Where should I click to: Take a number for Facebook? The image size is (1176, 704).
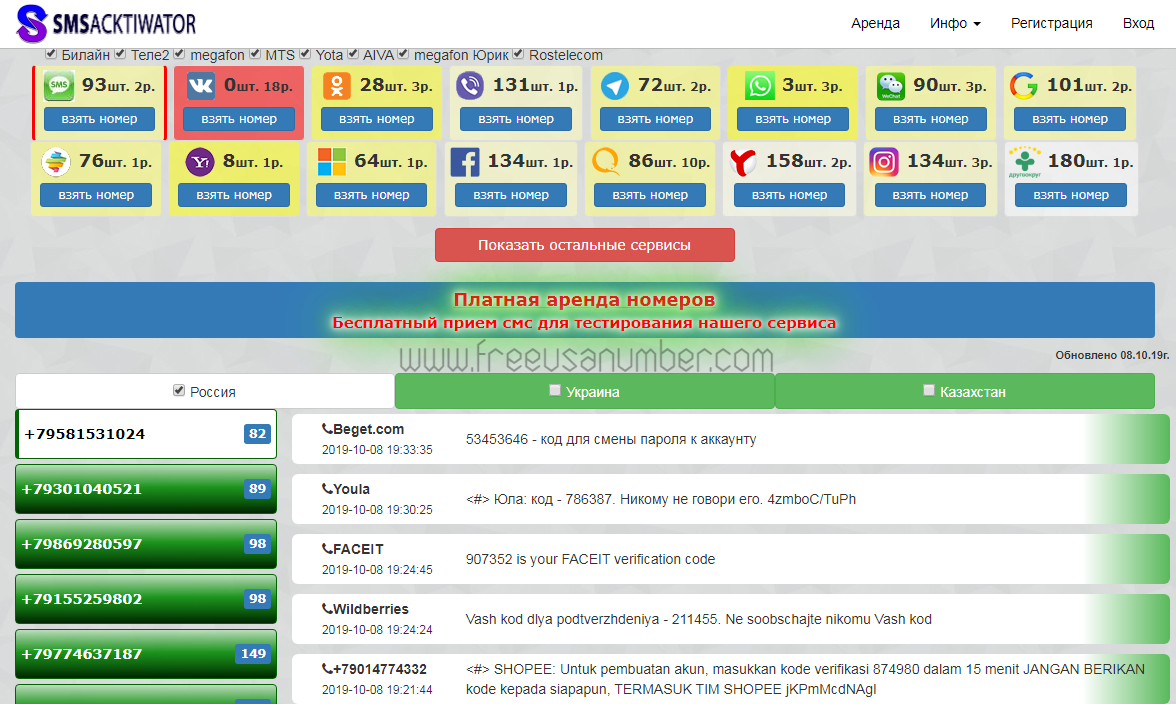click(x=511, y=195)
